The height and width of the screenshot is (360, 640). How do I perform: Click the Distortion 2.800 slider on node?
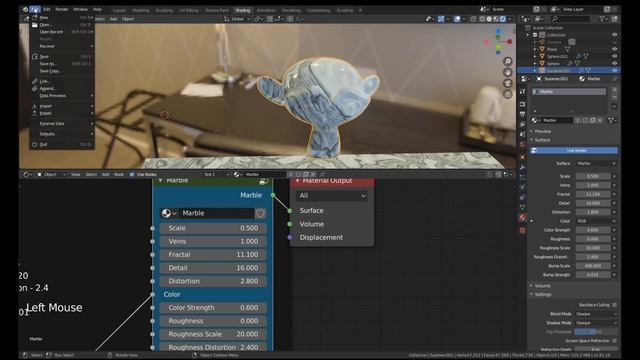pyautogui.click(x=213, y=281)
